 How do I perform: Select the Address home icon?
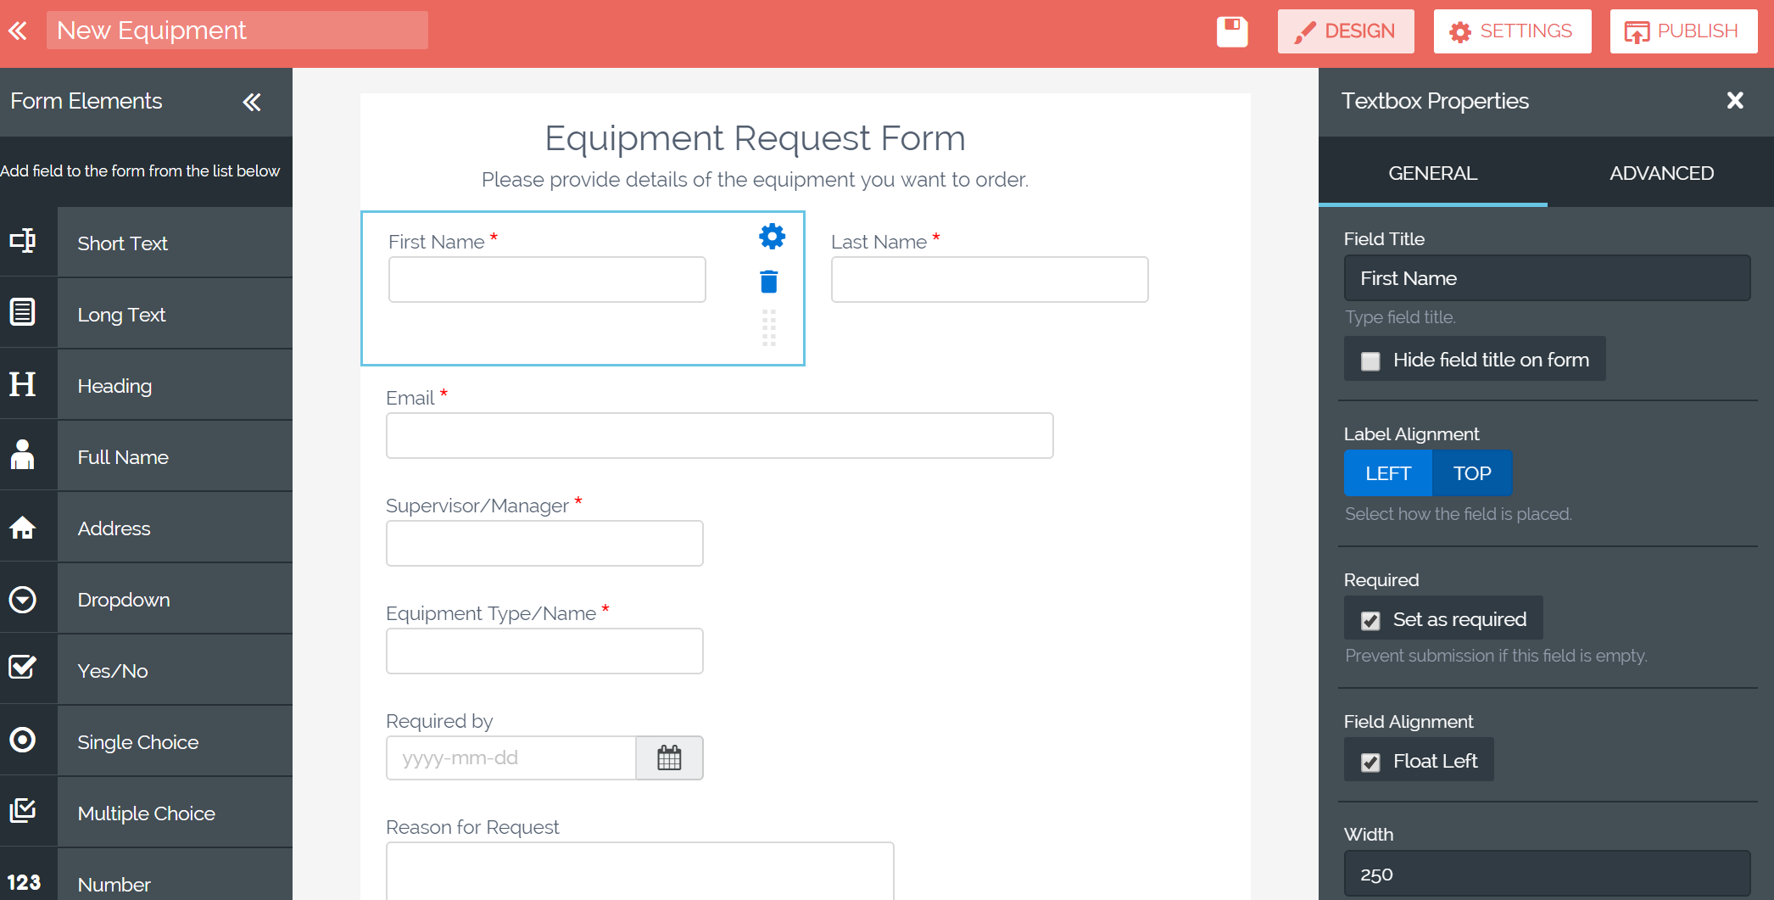pyautogui.click(x=23, y=527)
